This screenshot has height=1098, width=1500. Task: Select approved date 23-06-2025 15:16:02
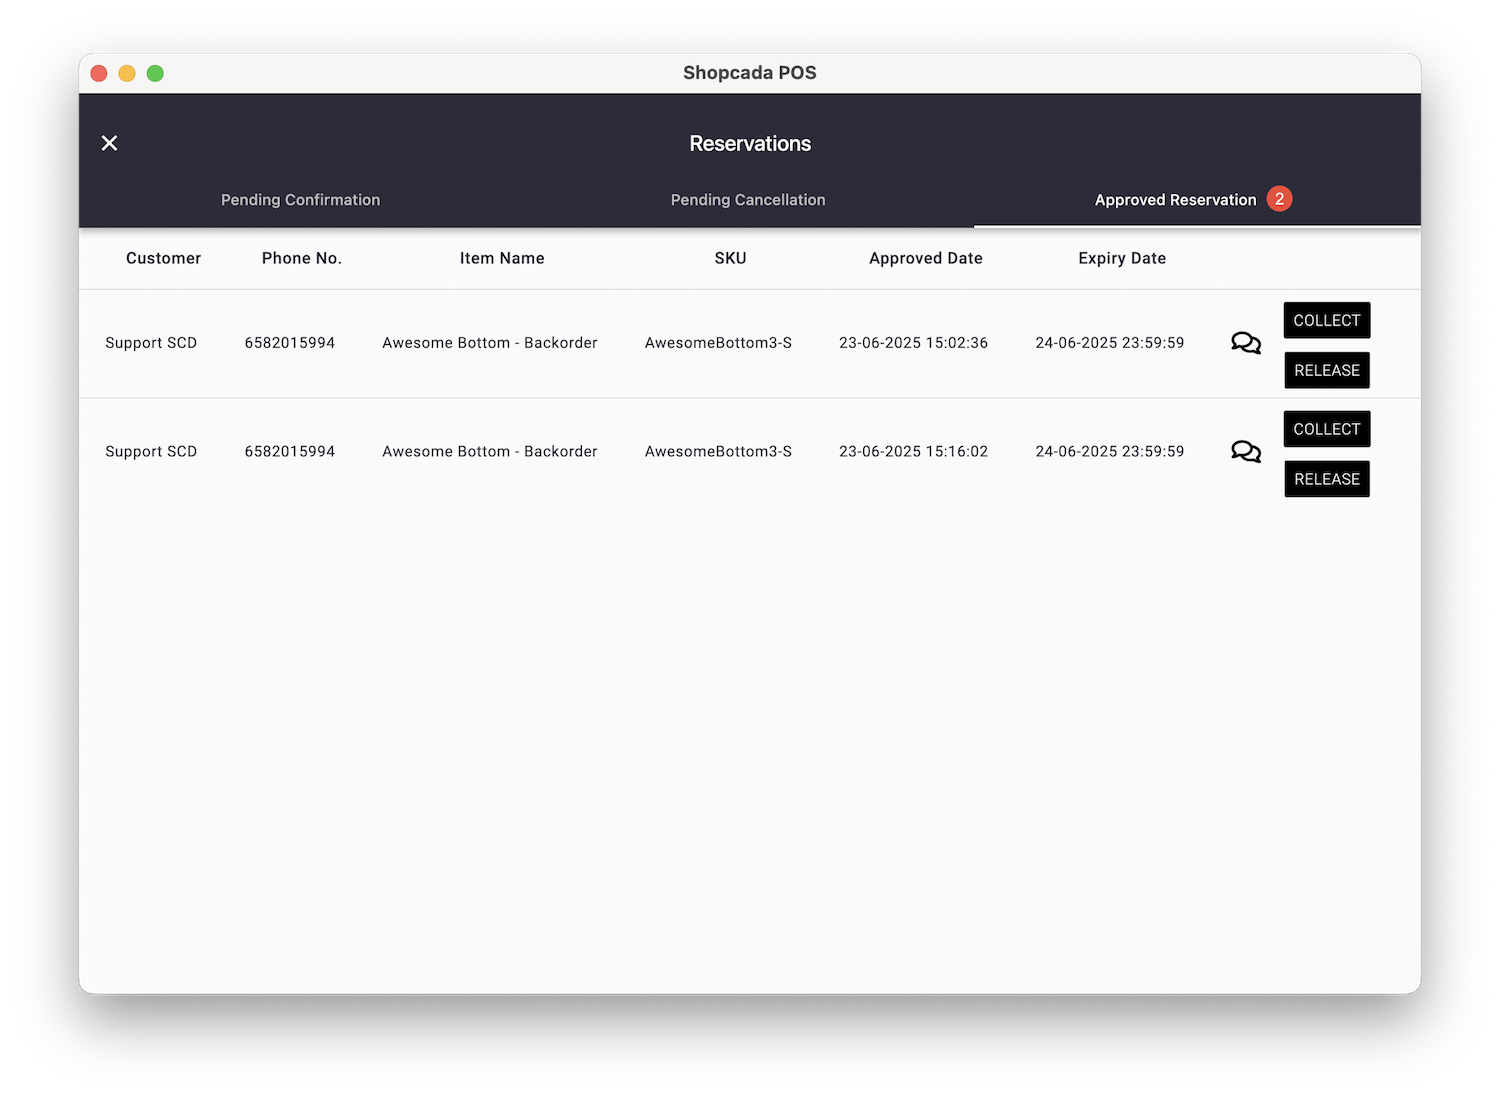click(913, 452)
